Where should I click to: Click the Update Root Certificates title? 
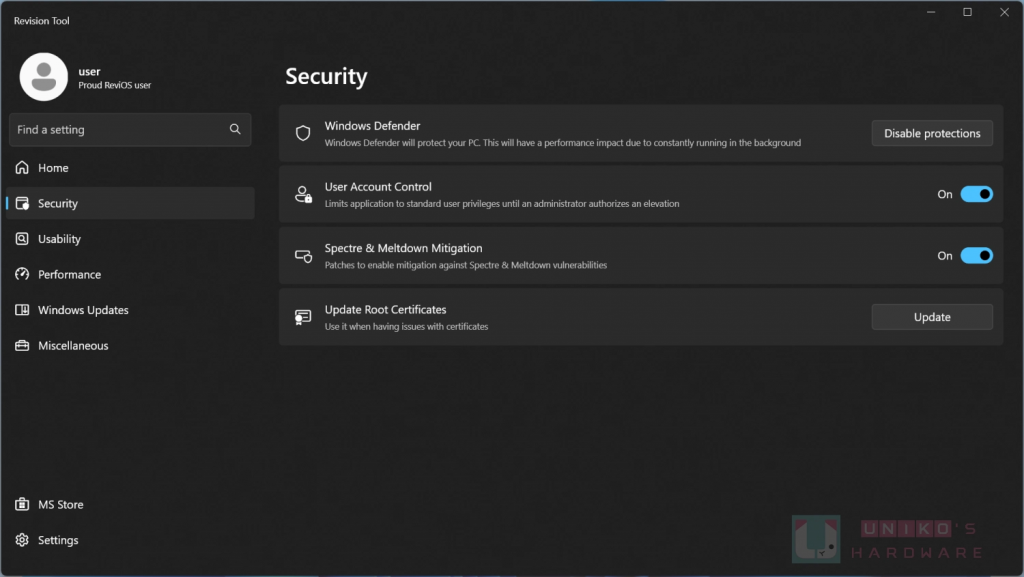[385, 309]
